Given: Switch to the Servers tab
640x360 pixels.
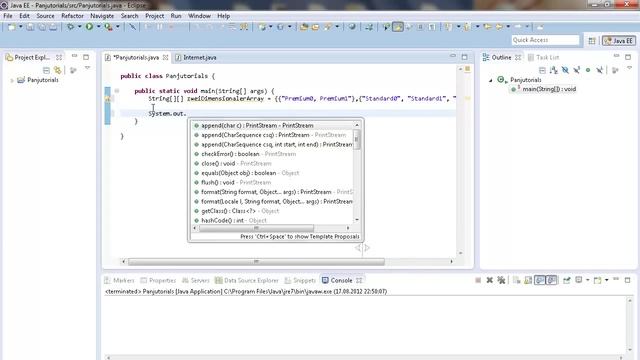Looking at the screenshot, I should pos(196,280).
